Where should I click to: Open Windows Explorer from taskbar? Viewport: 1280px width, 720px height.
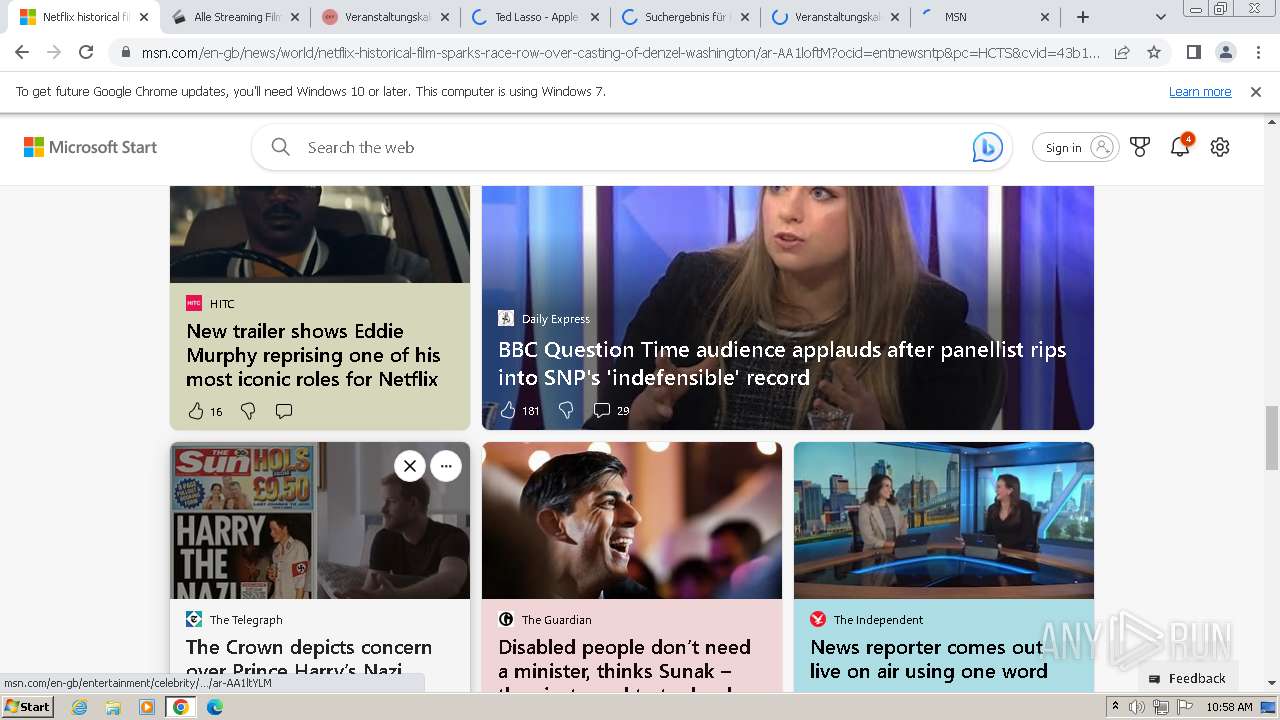pyautogui.click(x=113, y=707)
